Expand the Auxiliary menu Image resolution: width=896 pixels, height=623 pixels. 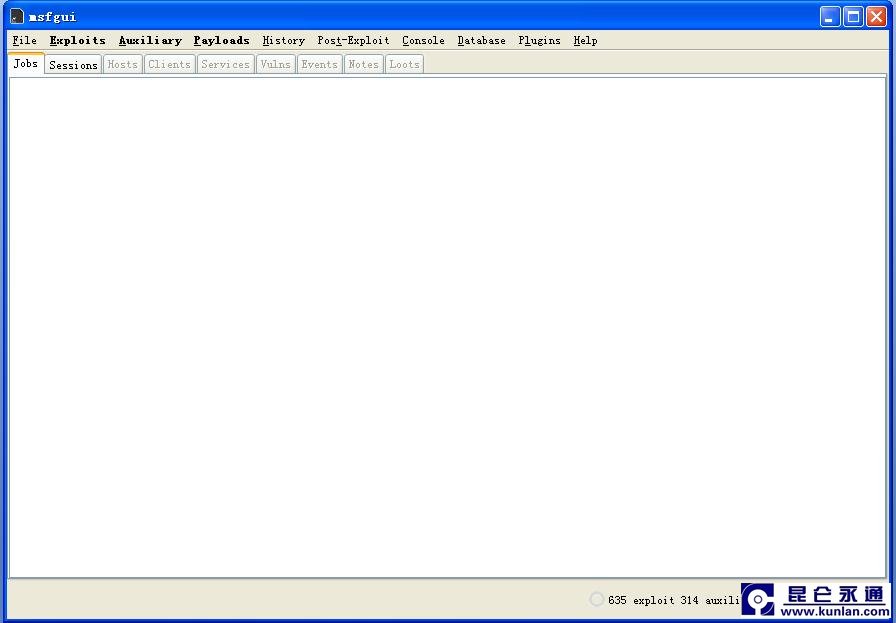click(150, 41)
